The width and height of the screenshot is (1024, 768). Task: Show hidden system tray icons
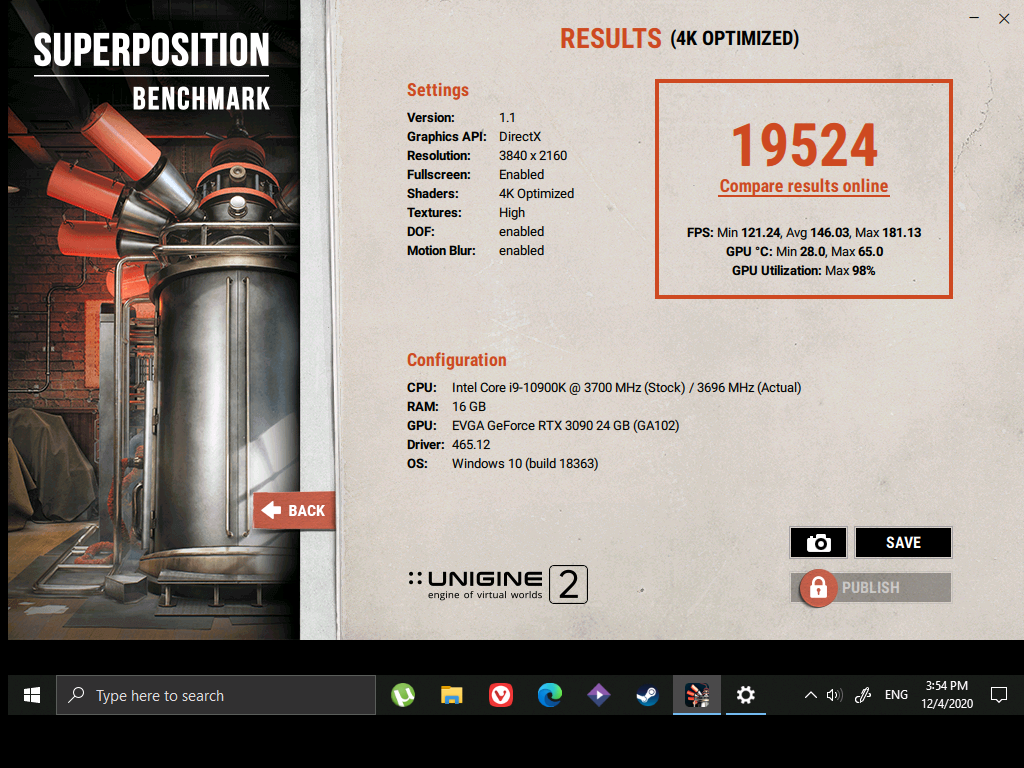810,696
